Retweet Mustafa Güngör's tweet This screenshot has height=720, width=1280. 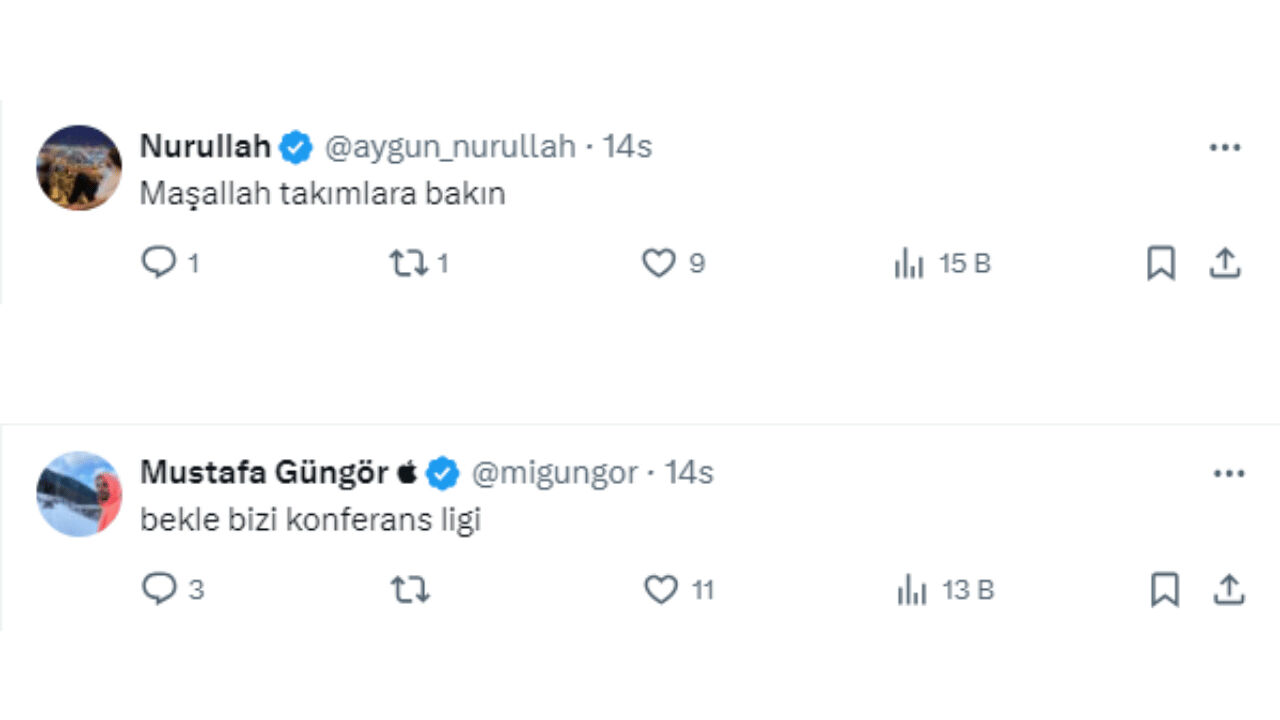[409, 590]
